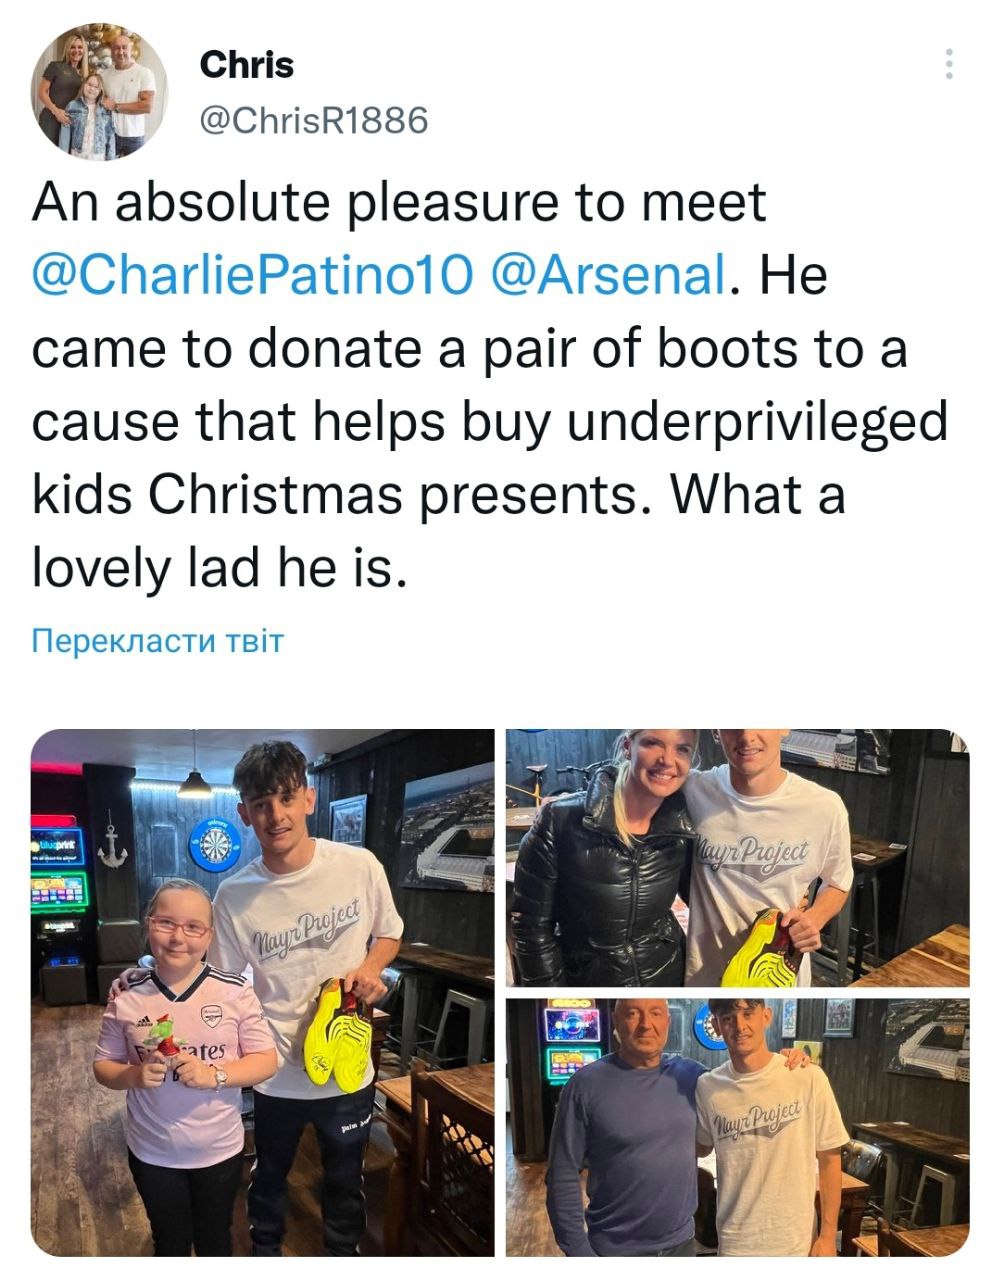This screenshot has height=1280, width=1000.
Task: Open the photo with man in blue sweater
Action: click(737, 1127)
